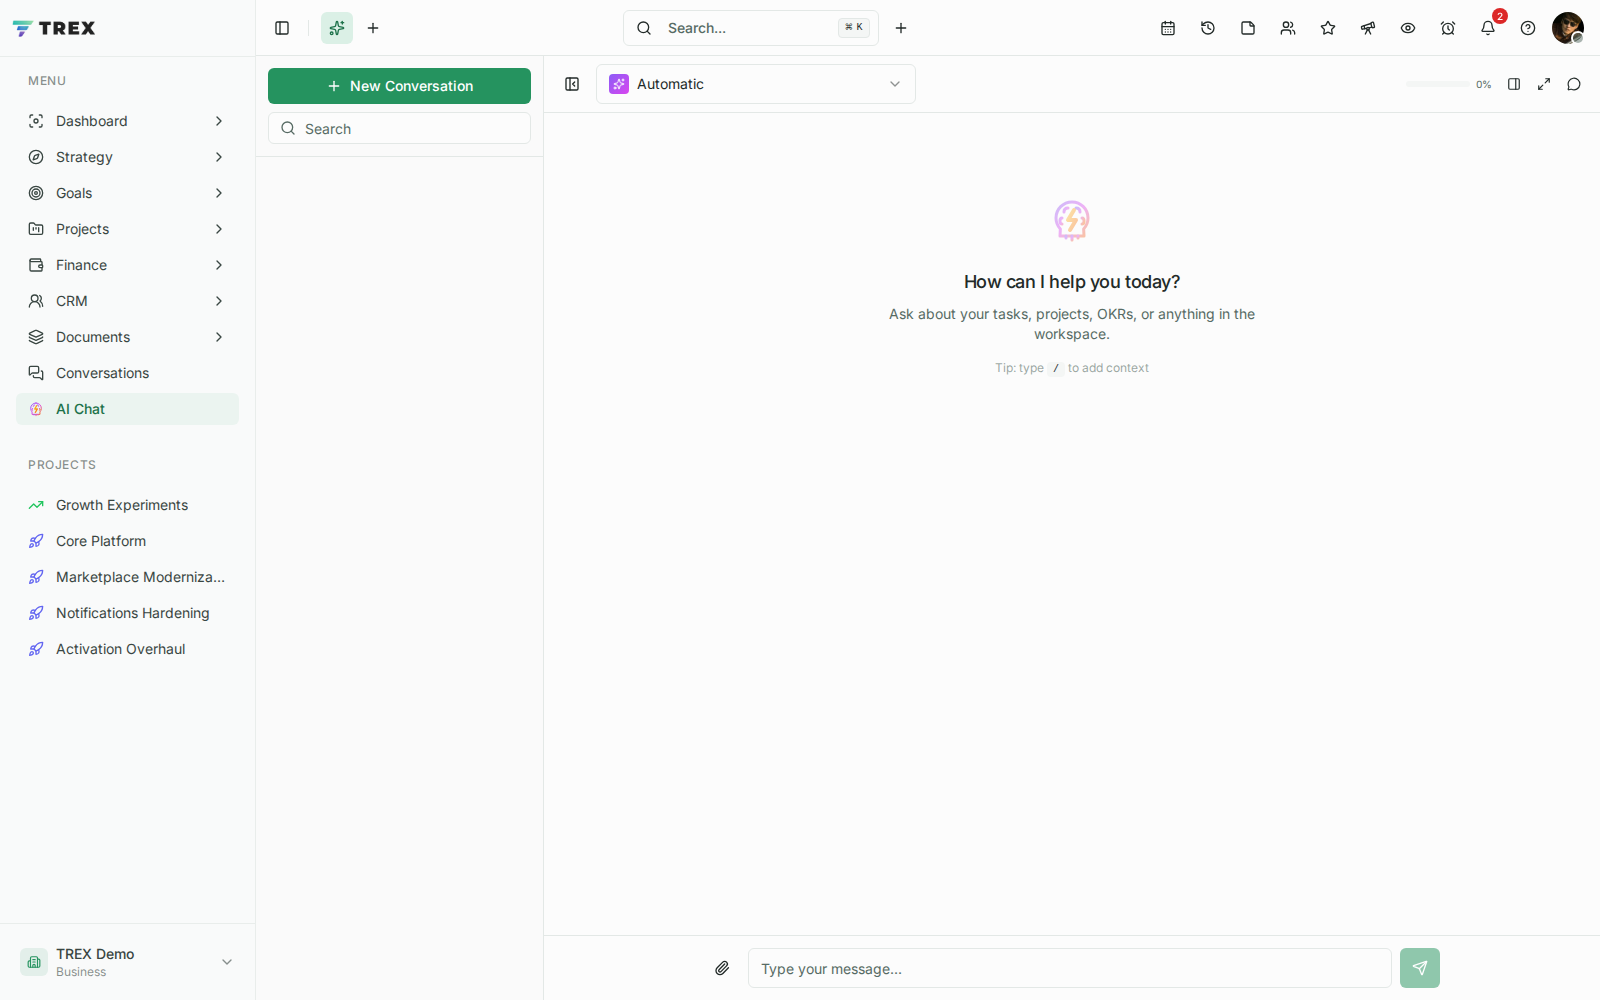Viewport: 1600px width, 1000px height.
Task: Focus the Type your message input
Action: pyautogui.click(x=1070, y=968)
